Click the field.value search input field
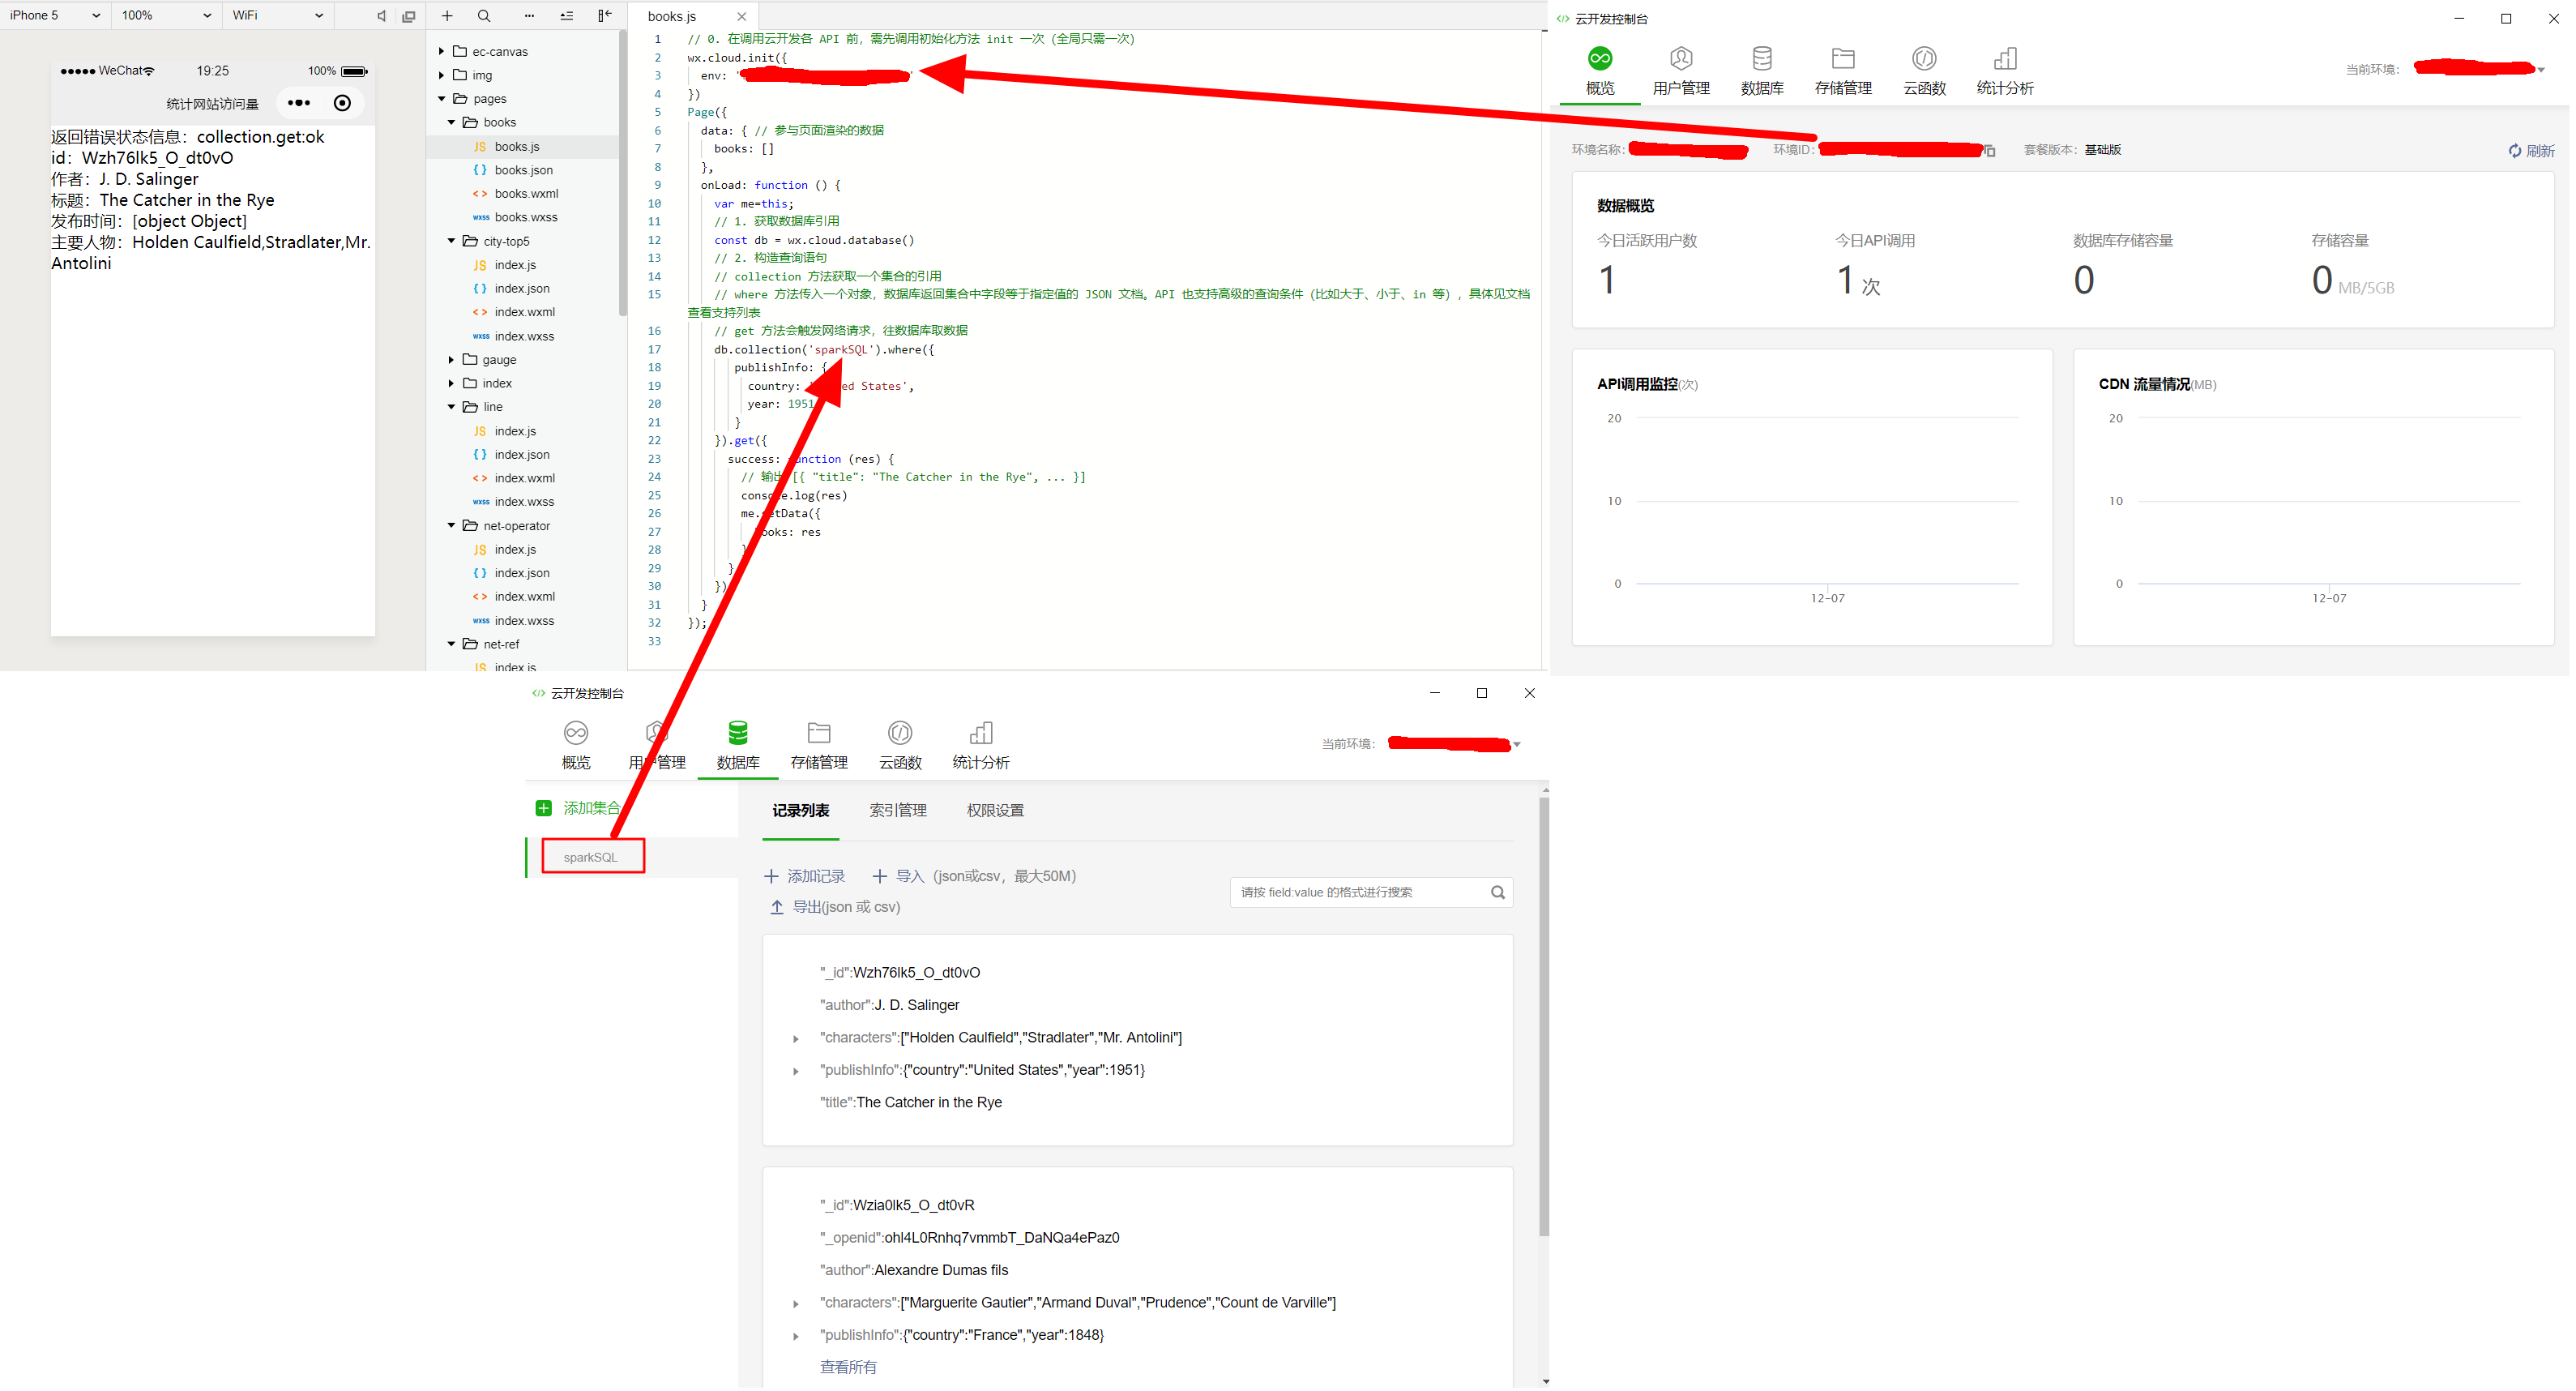The image size is (2576, 1391). pos(1361,892)
